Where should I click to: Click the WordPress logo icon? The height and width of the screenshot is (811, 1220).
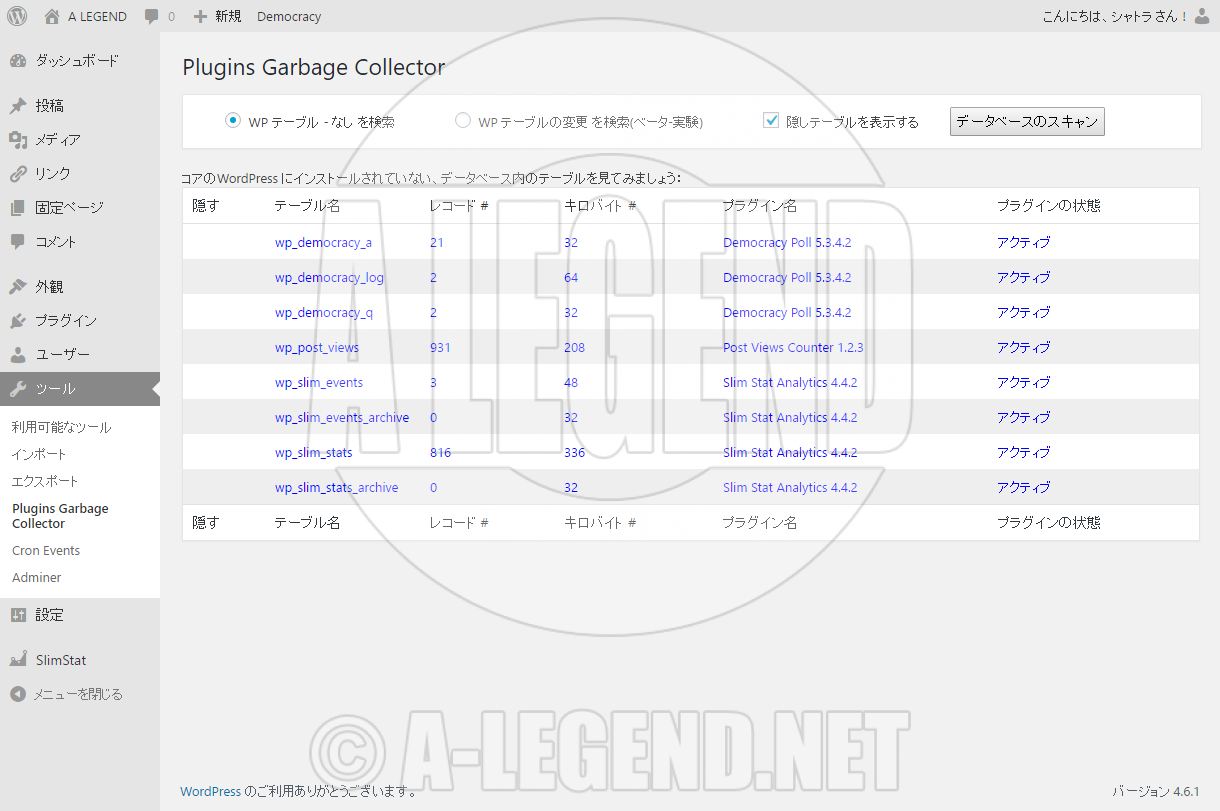tap(17, 16)
